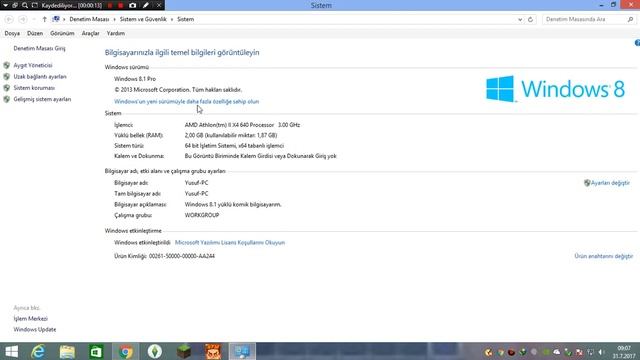This screenshot has height=360, width=640.
Task: Open the network tray icon
Action: click(x=590, y=352)
